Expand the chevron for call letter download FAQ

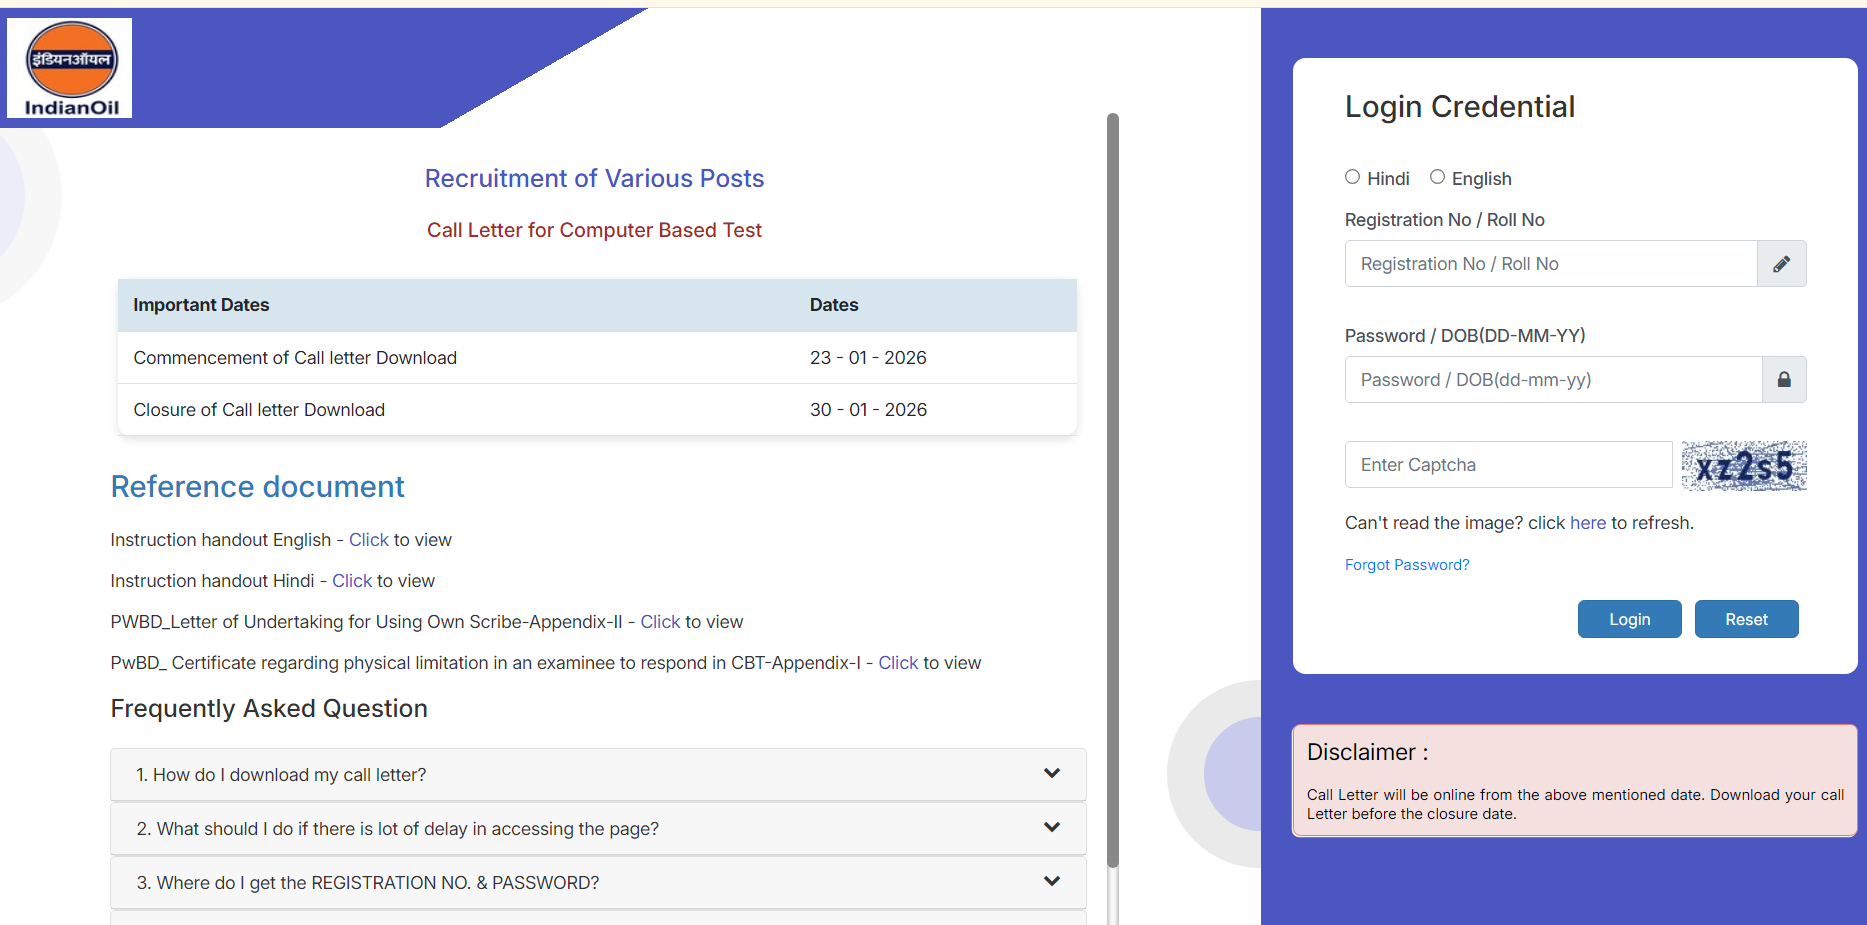(1051, 774)
